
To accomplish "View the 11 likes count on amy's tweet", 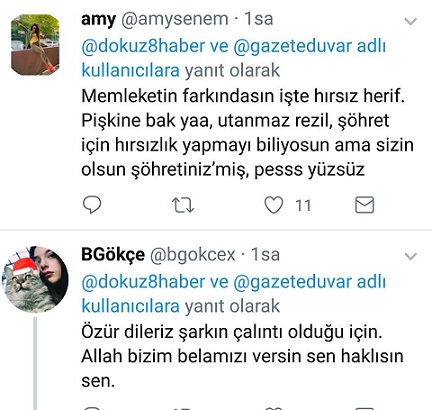I will [303, 206].
